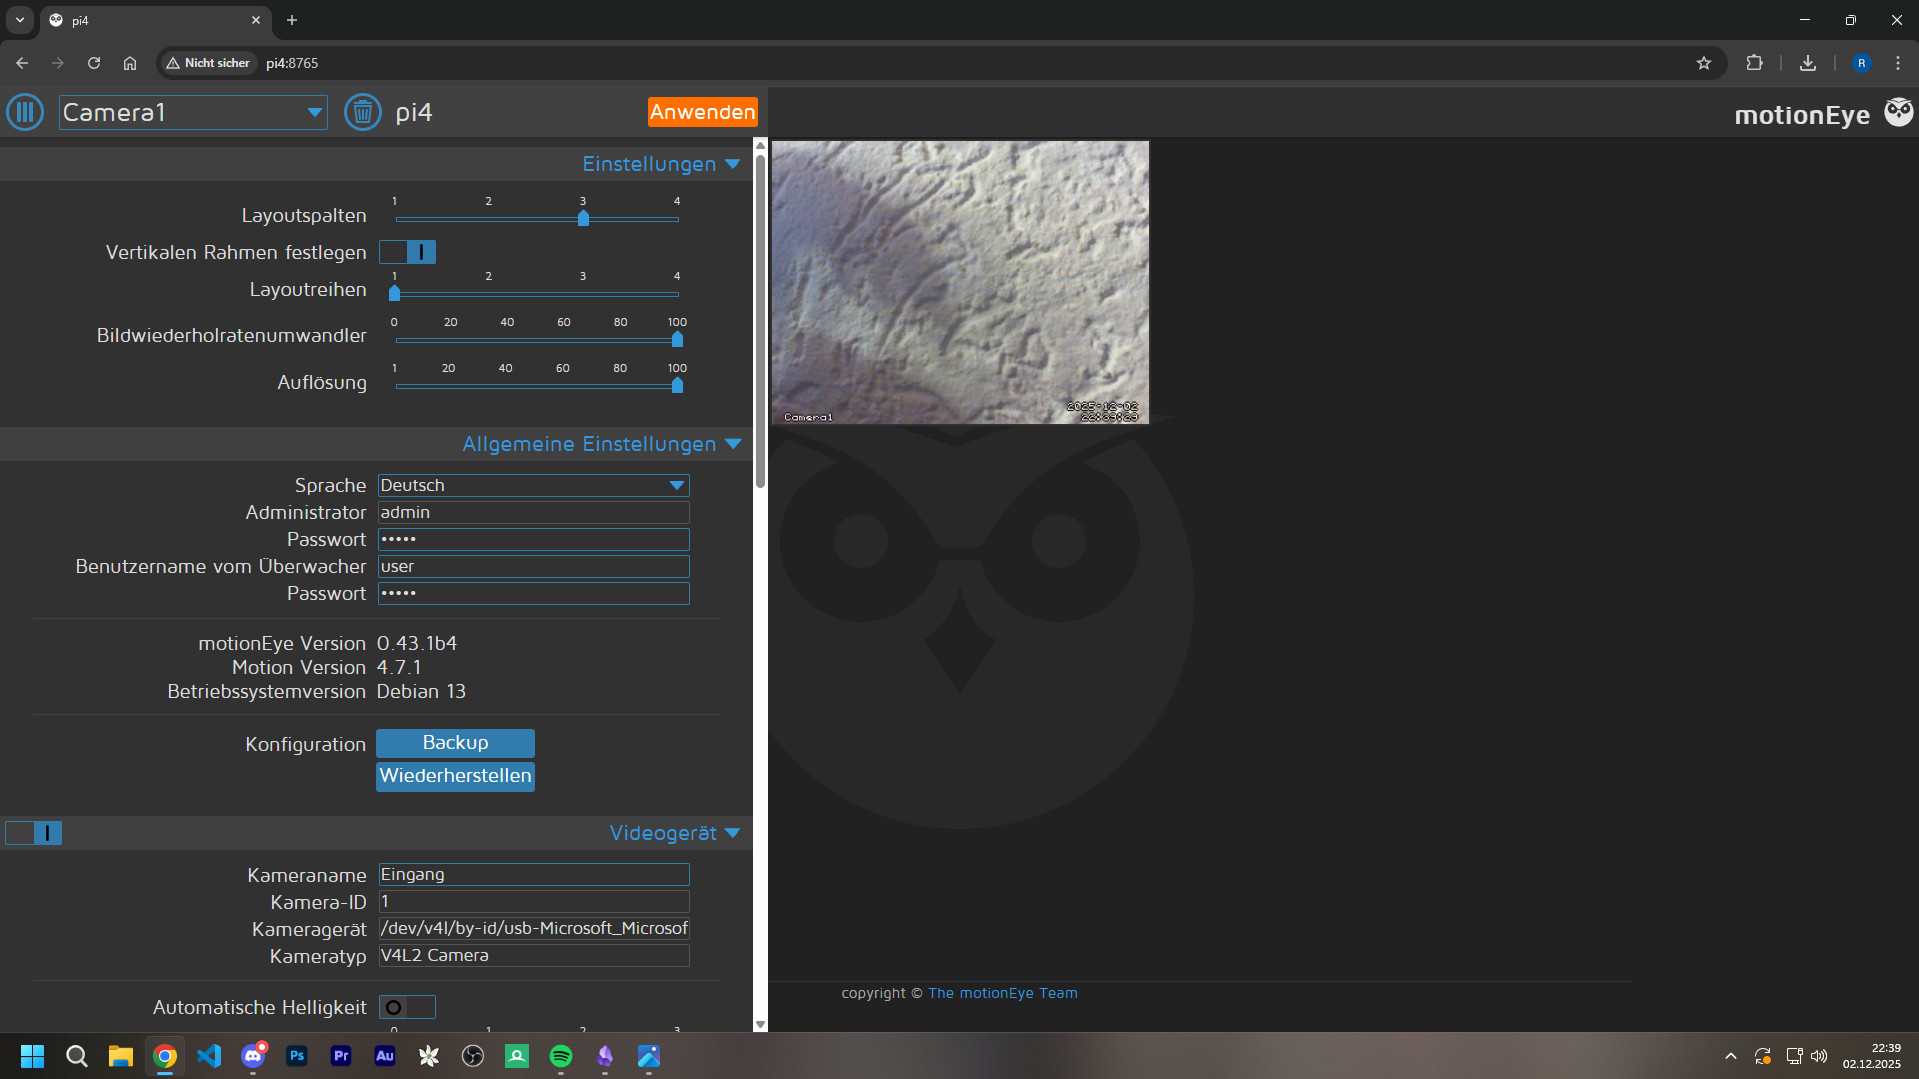The width and height of the screenshot is (1919, 1079).
Task: Bookmark this page with the star icon
Action: point(1704,63)
